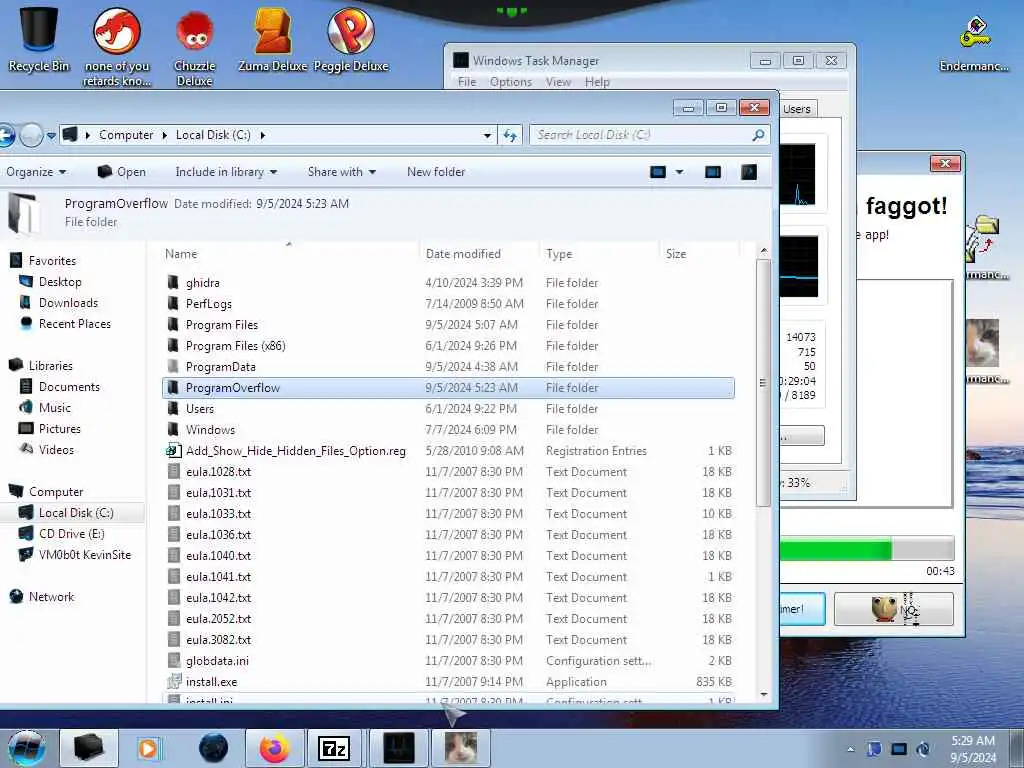Image resolution: width=1024 pixels, height=768 pixels.
Task: Click the Baldi face NO button
Action: pyautogui.click(x=893, y=609)
